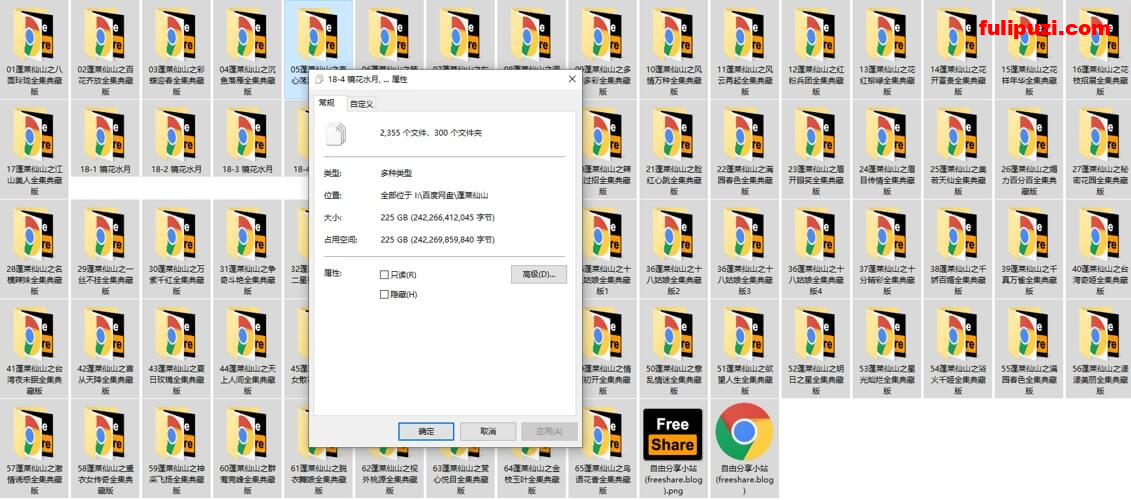Select folder 12蓬莱仙山之红粉兵团
Image resolution: width=1131 pixels, height=500 pixels.
click(815, 48)
